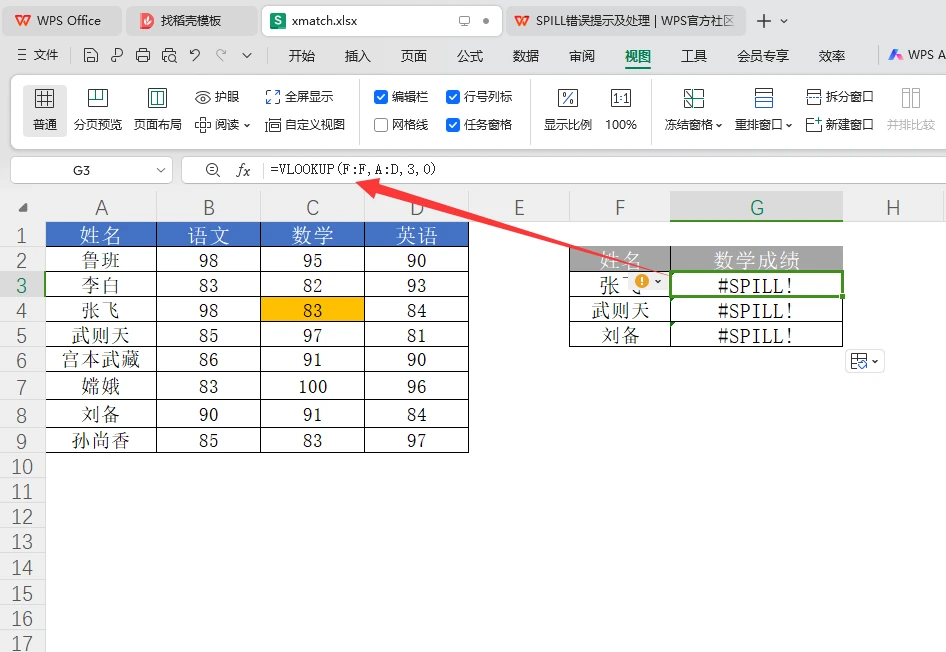Switch to the WPS Office home tab
Viewport: 946px width, 652px height.
pos(62,21)
